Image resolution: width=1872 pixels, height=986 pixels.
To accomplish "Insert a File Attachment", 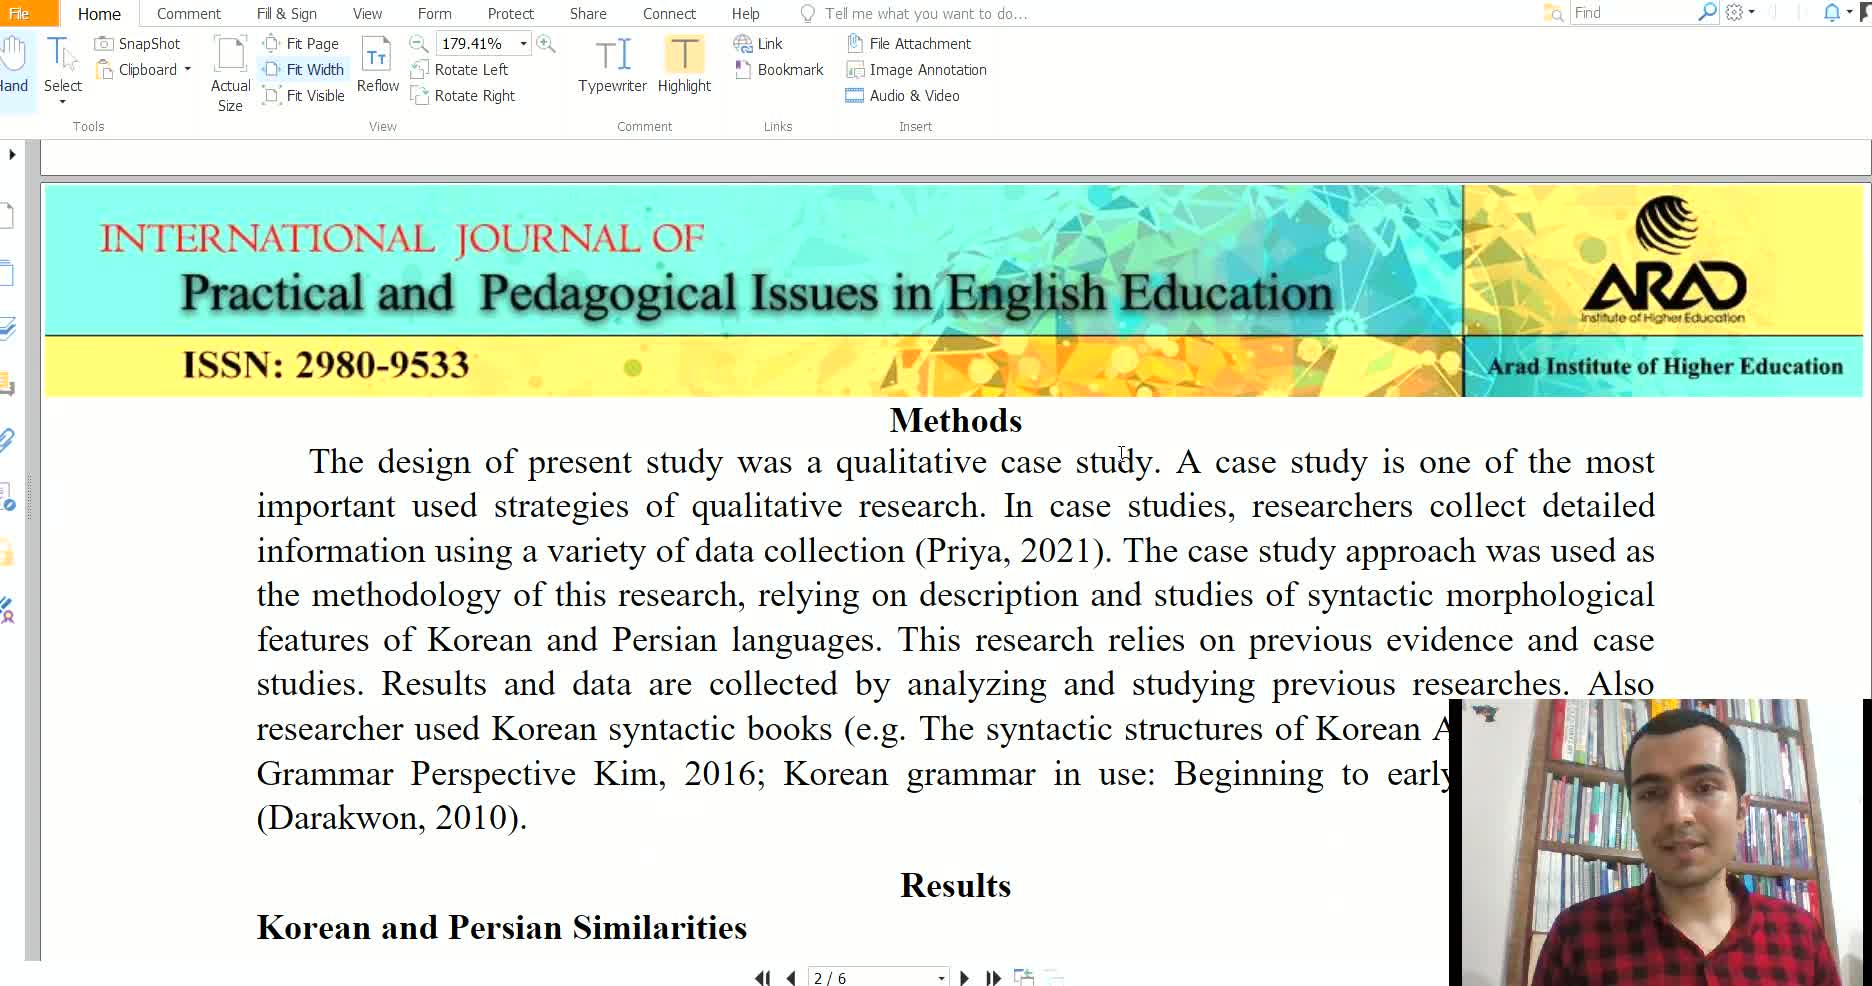I will pos(909,44).
